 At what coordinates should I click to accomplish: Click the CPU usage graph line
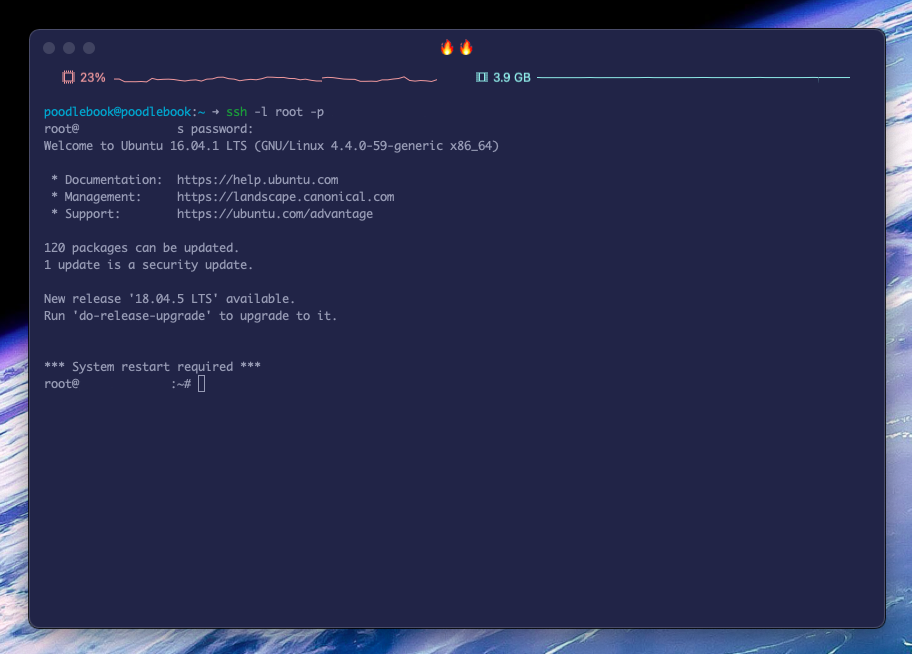pyautogui.click(x=276, y=79)
